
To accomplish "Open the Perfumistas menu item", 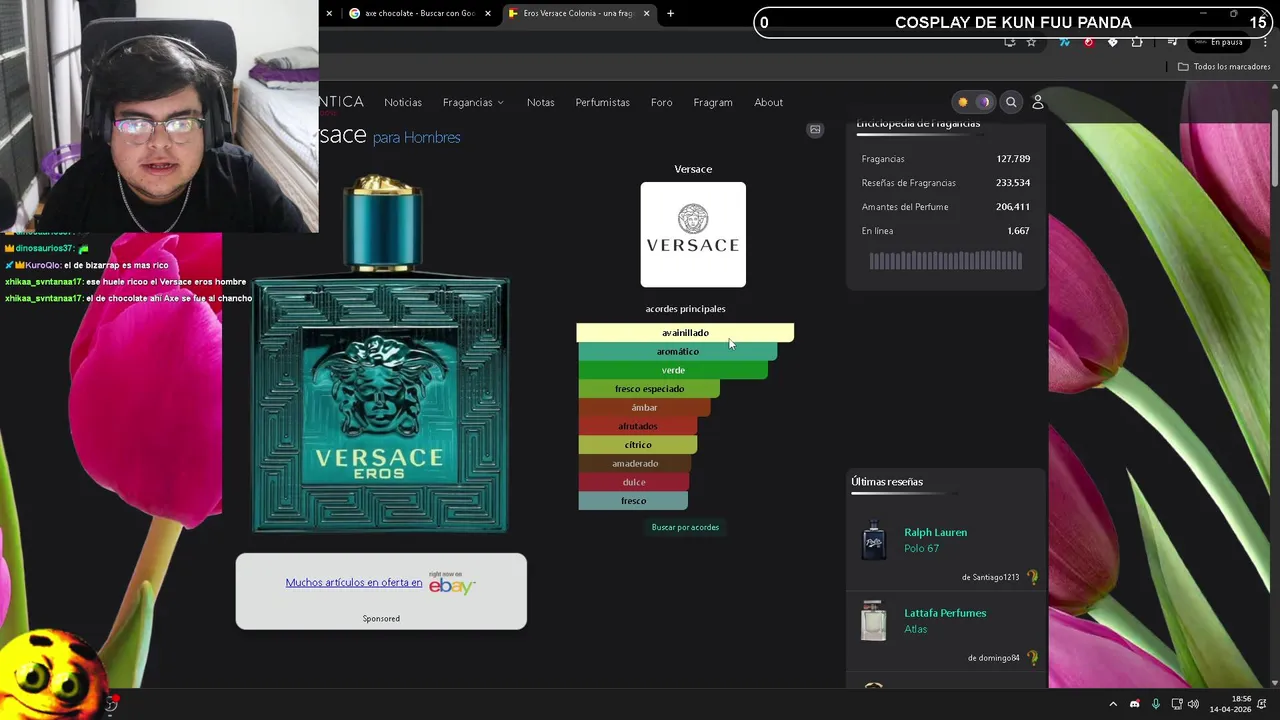I will pos(602,102).
